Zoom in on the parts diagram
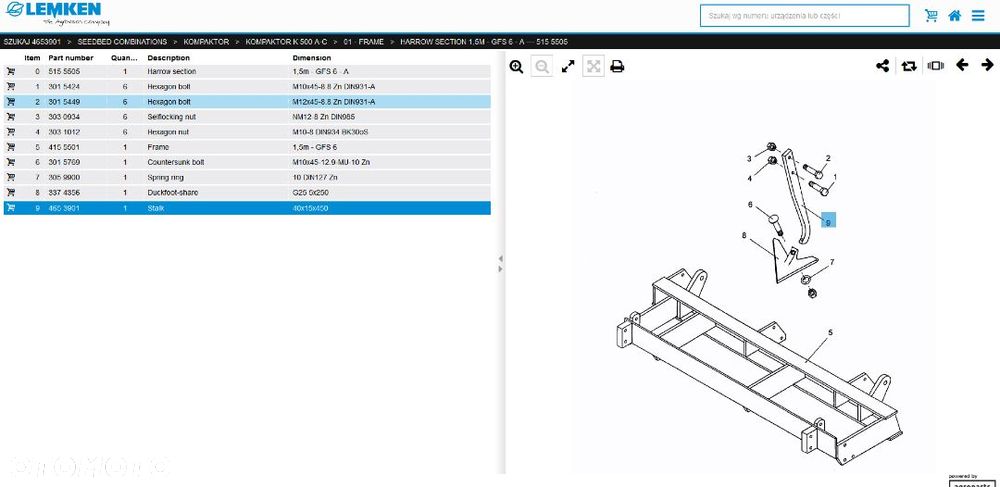 [517, 66]
